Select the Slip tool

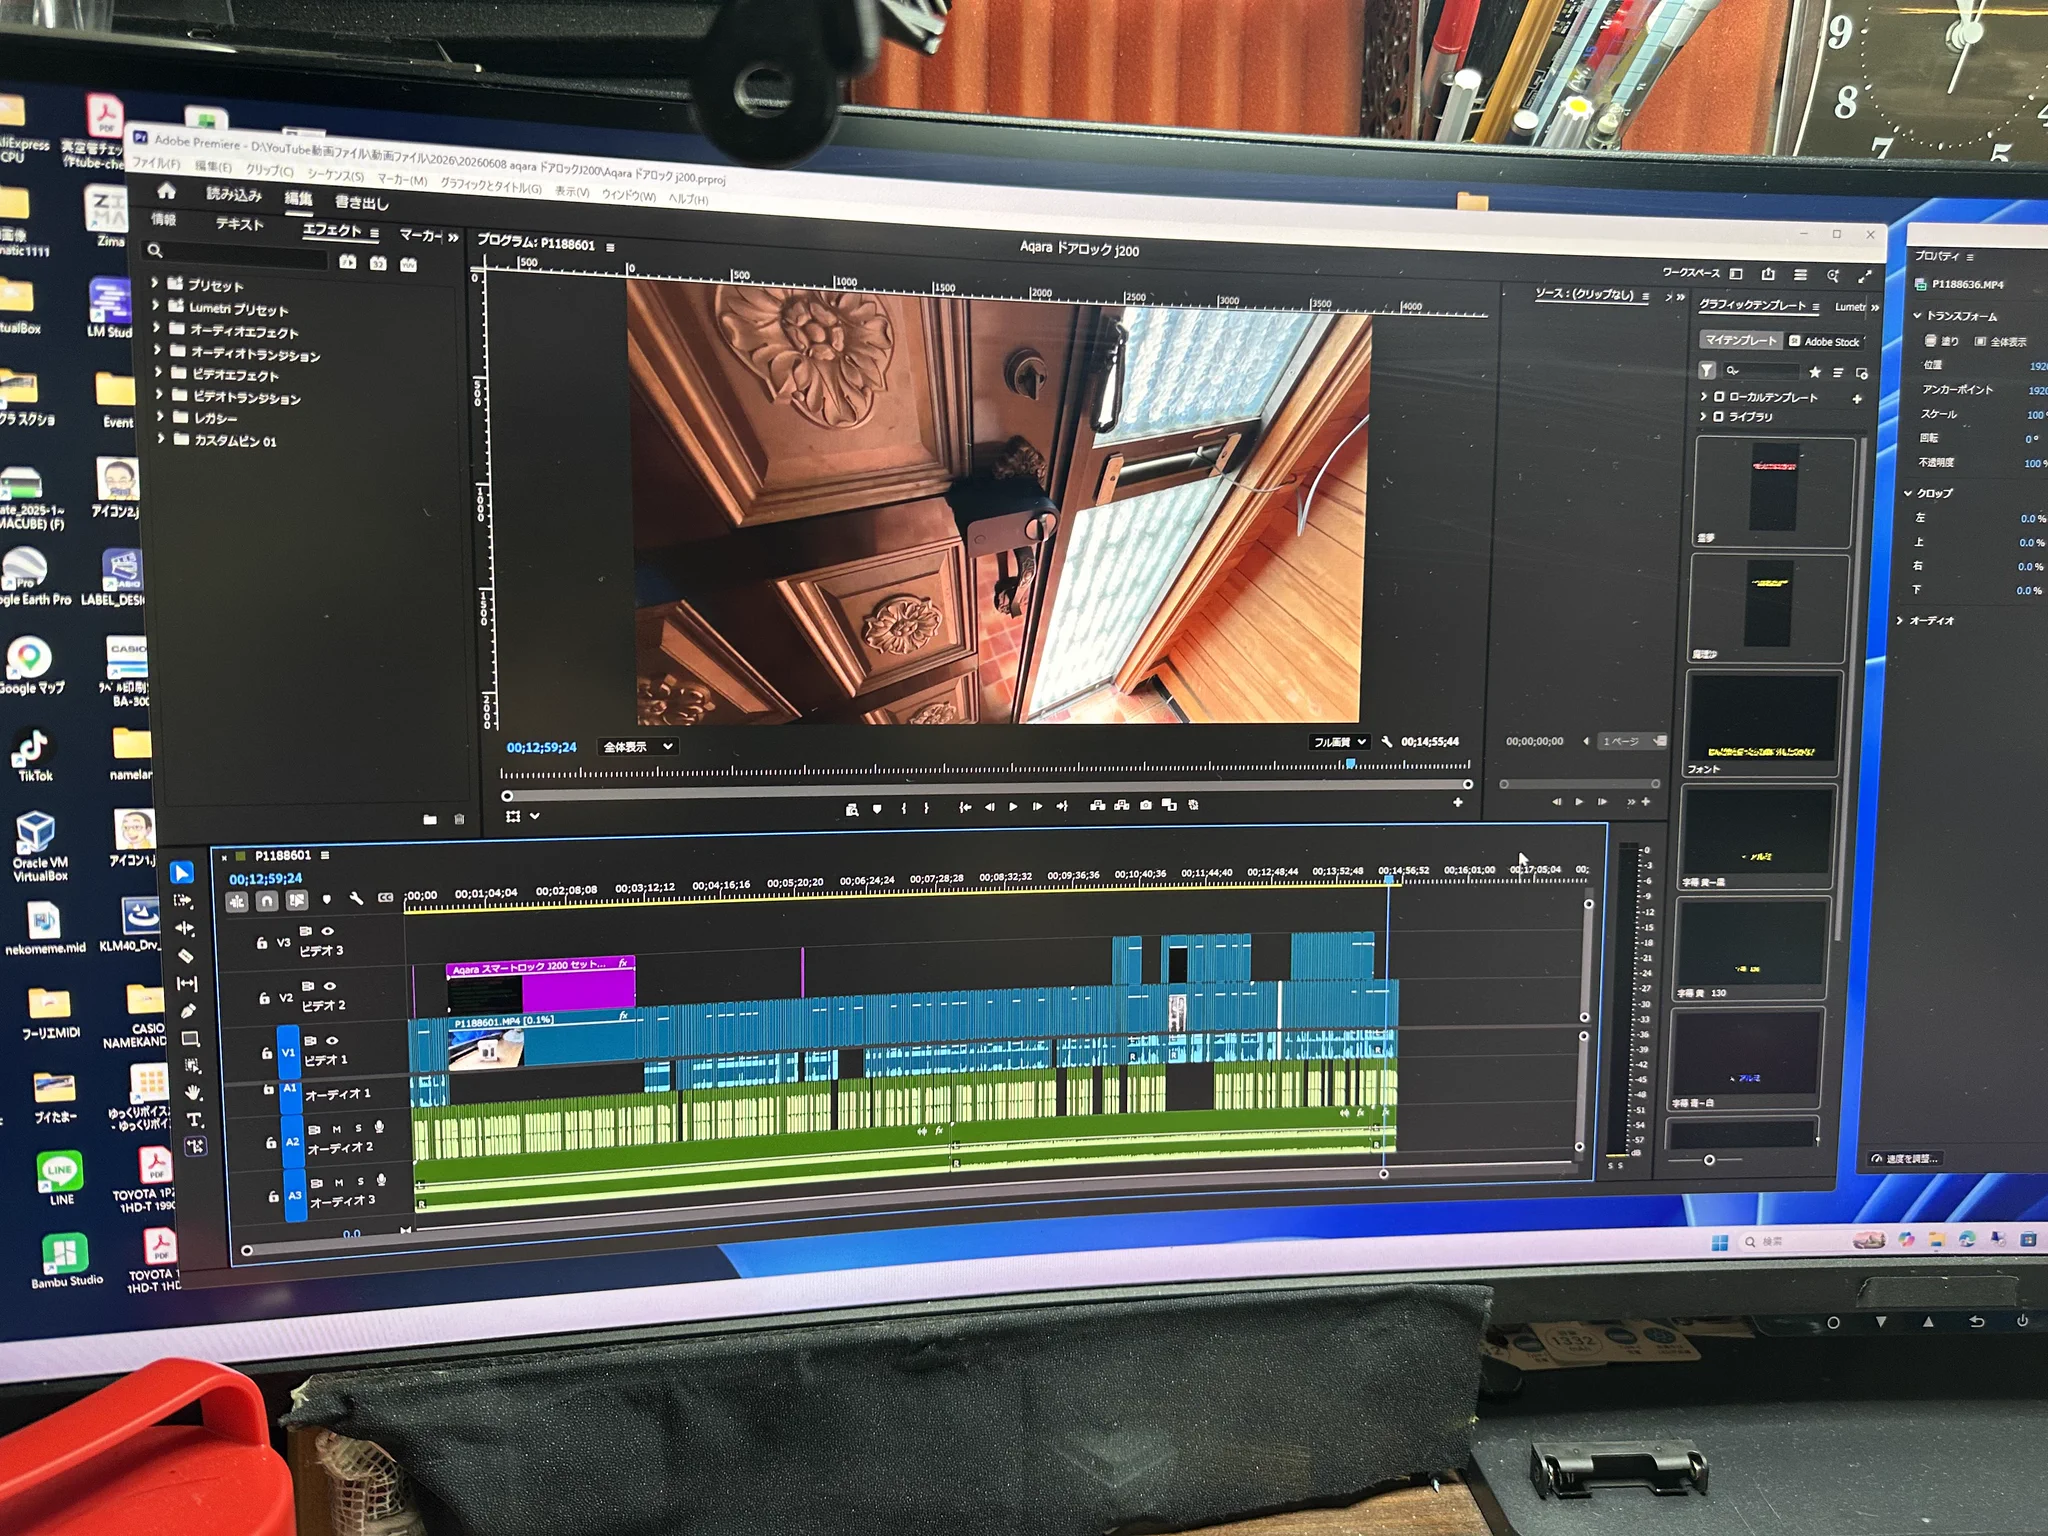[x=187, y=984]
